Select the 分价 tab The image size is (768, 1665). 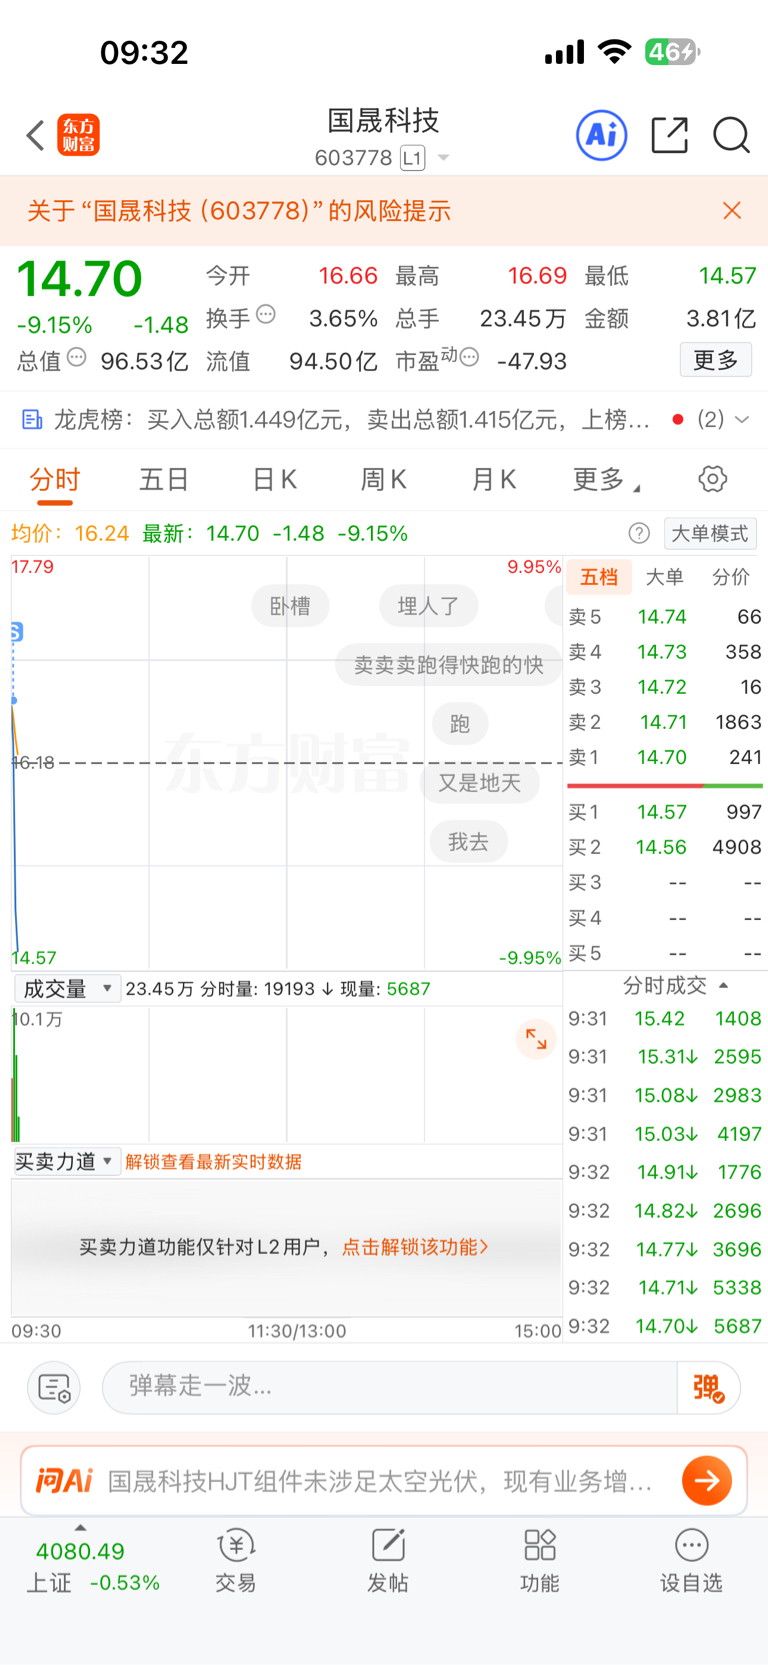[730, 577]
